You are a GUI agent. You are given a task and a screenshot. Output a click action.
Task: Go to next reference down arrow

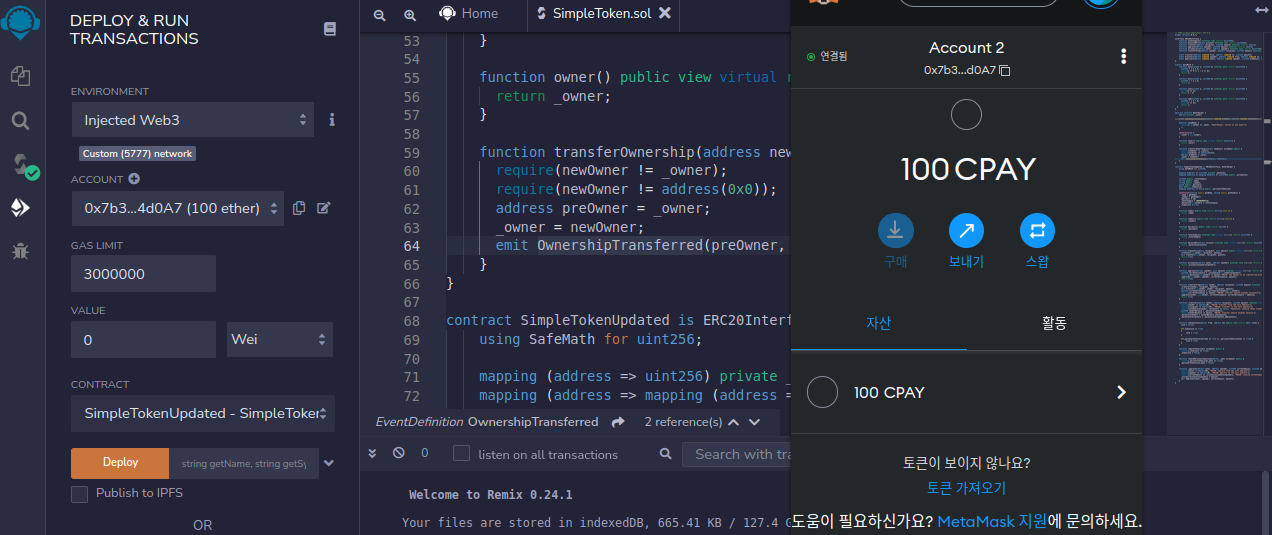(x=755, y=422)
